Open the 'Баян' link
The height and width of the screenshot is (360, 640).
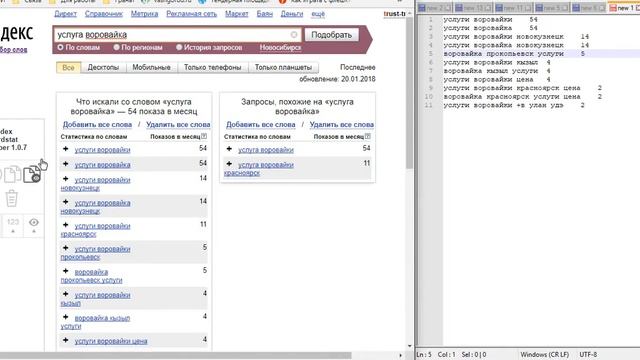click(x=264, y=14)
